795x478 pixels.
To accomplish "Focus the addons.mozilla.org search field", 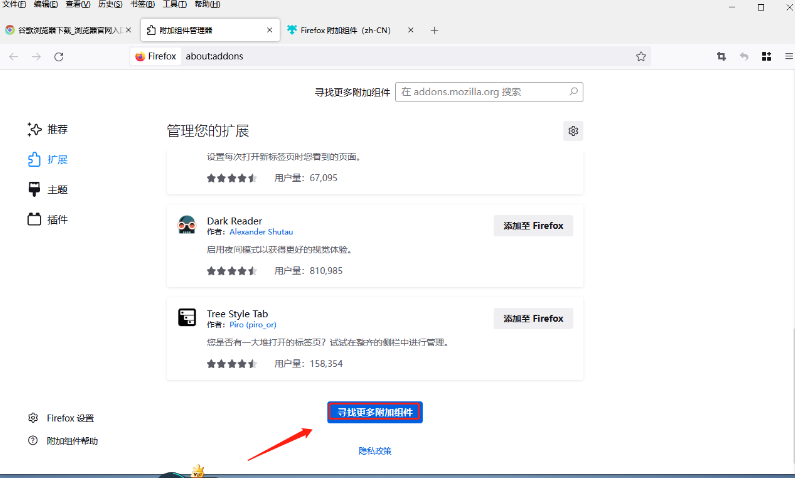I will [489, 92].
